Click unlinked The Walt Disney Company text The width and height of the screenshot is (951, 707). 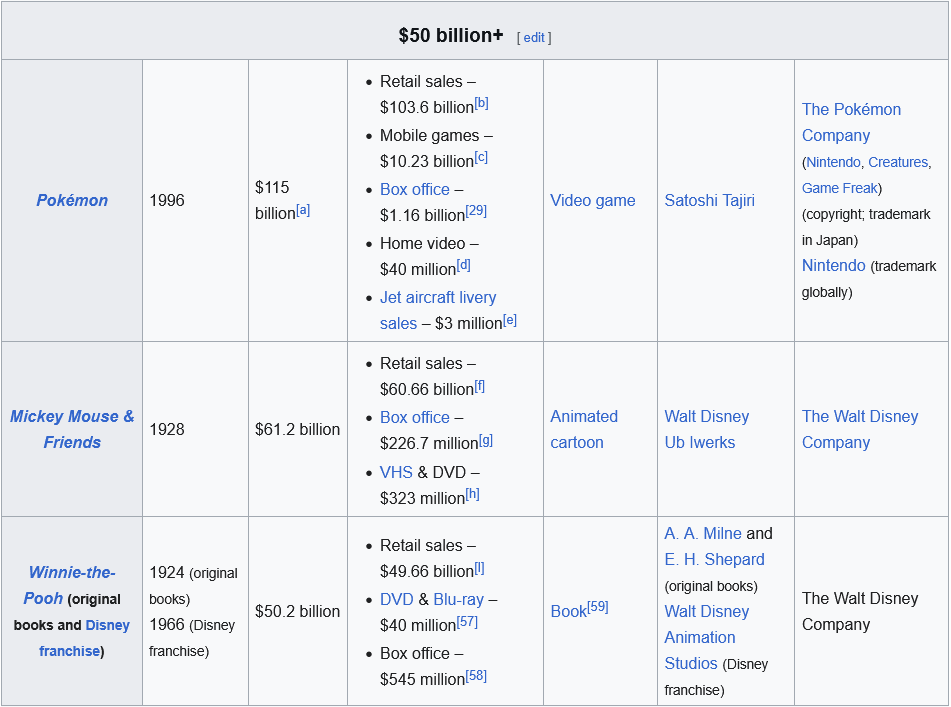[860, 611]
